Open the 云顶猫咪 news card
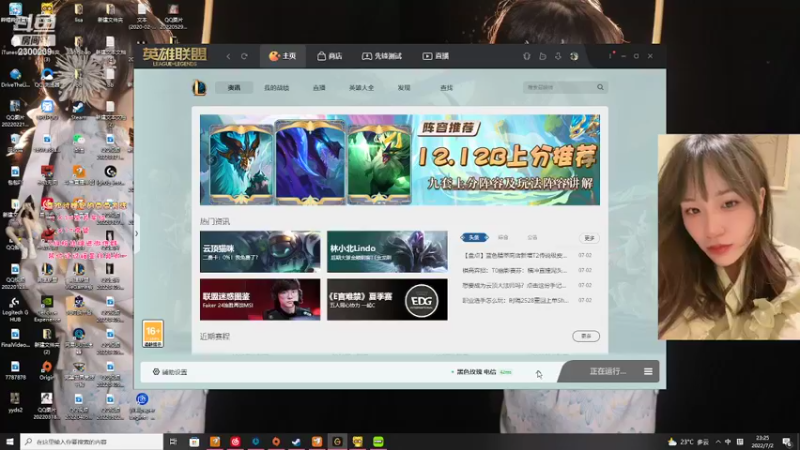800x450 pixels. click(x=260, y=252)
